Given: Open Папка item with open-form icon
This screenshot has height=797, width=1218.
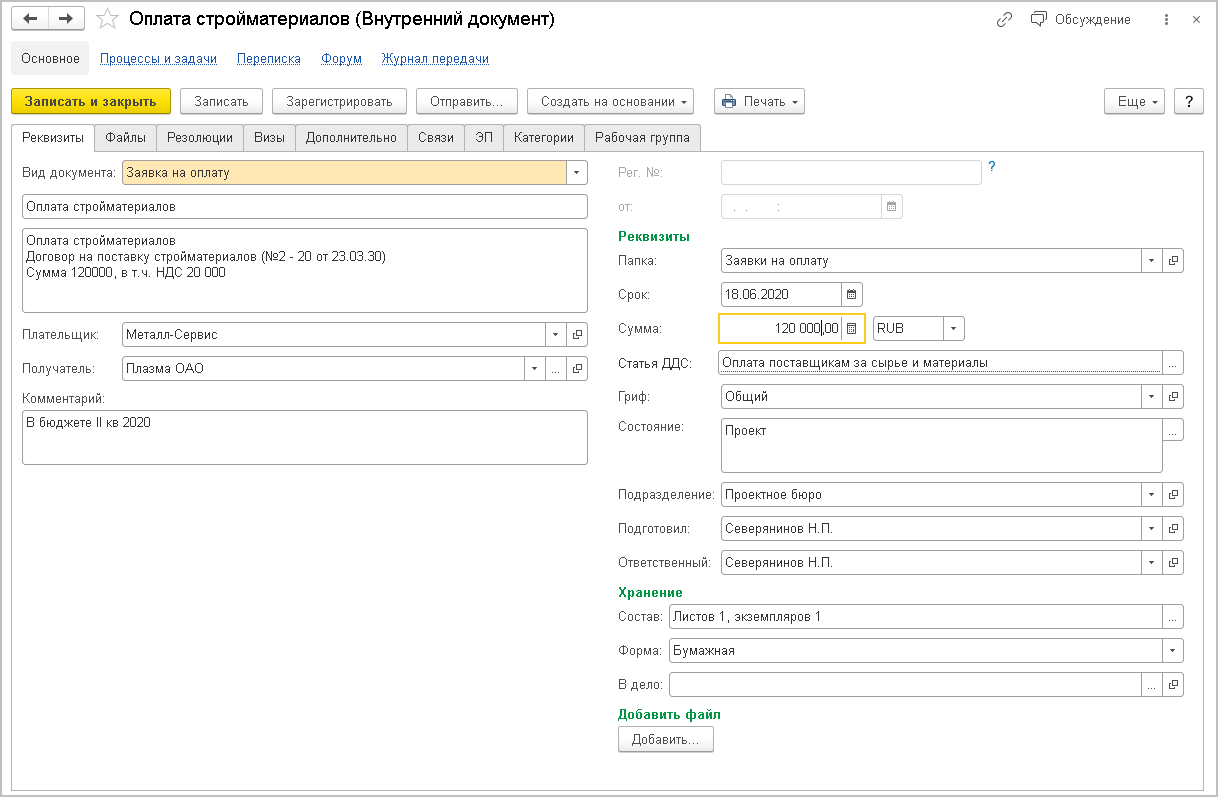Looking at the screenshot, I should [x=1174, y=261].
